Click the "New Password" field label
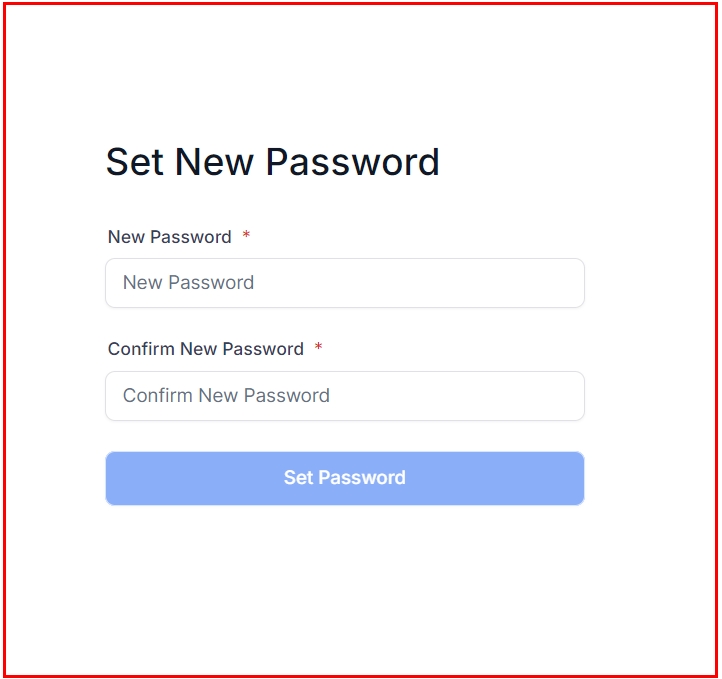The height and width of the screenshot is (679, 722). (x=170, y=237)
